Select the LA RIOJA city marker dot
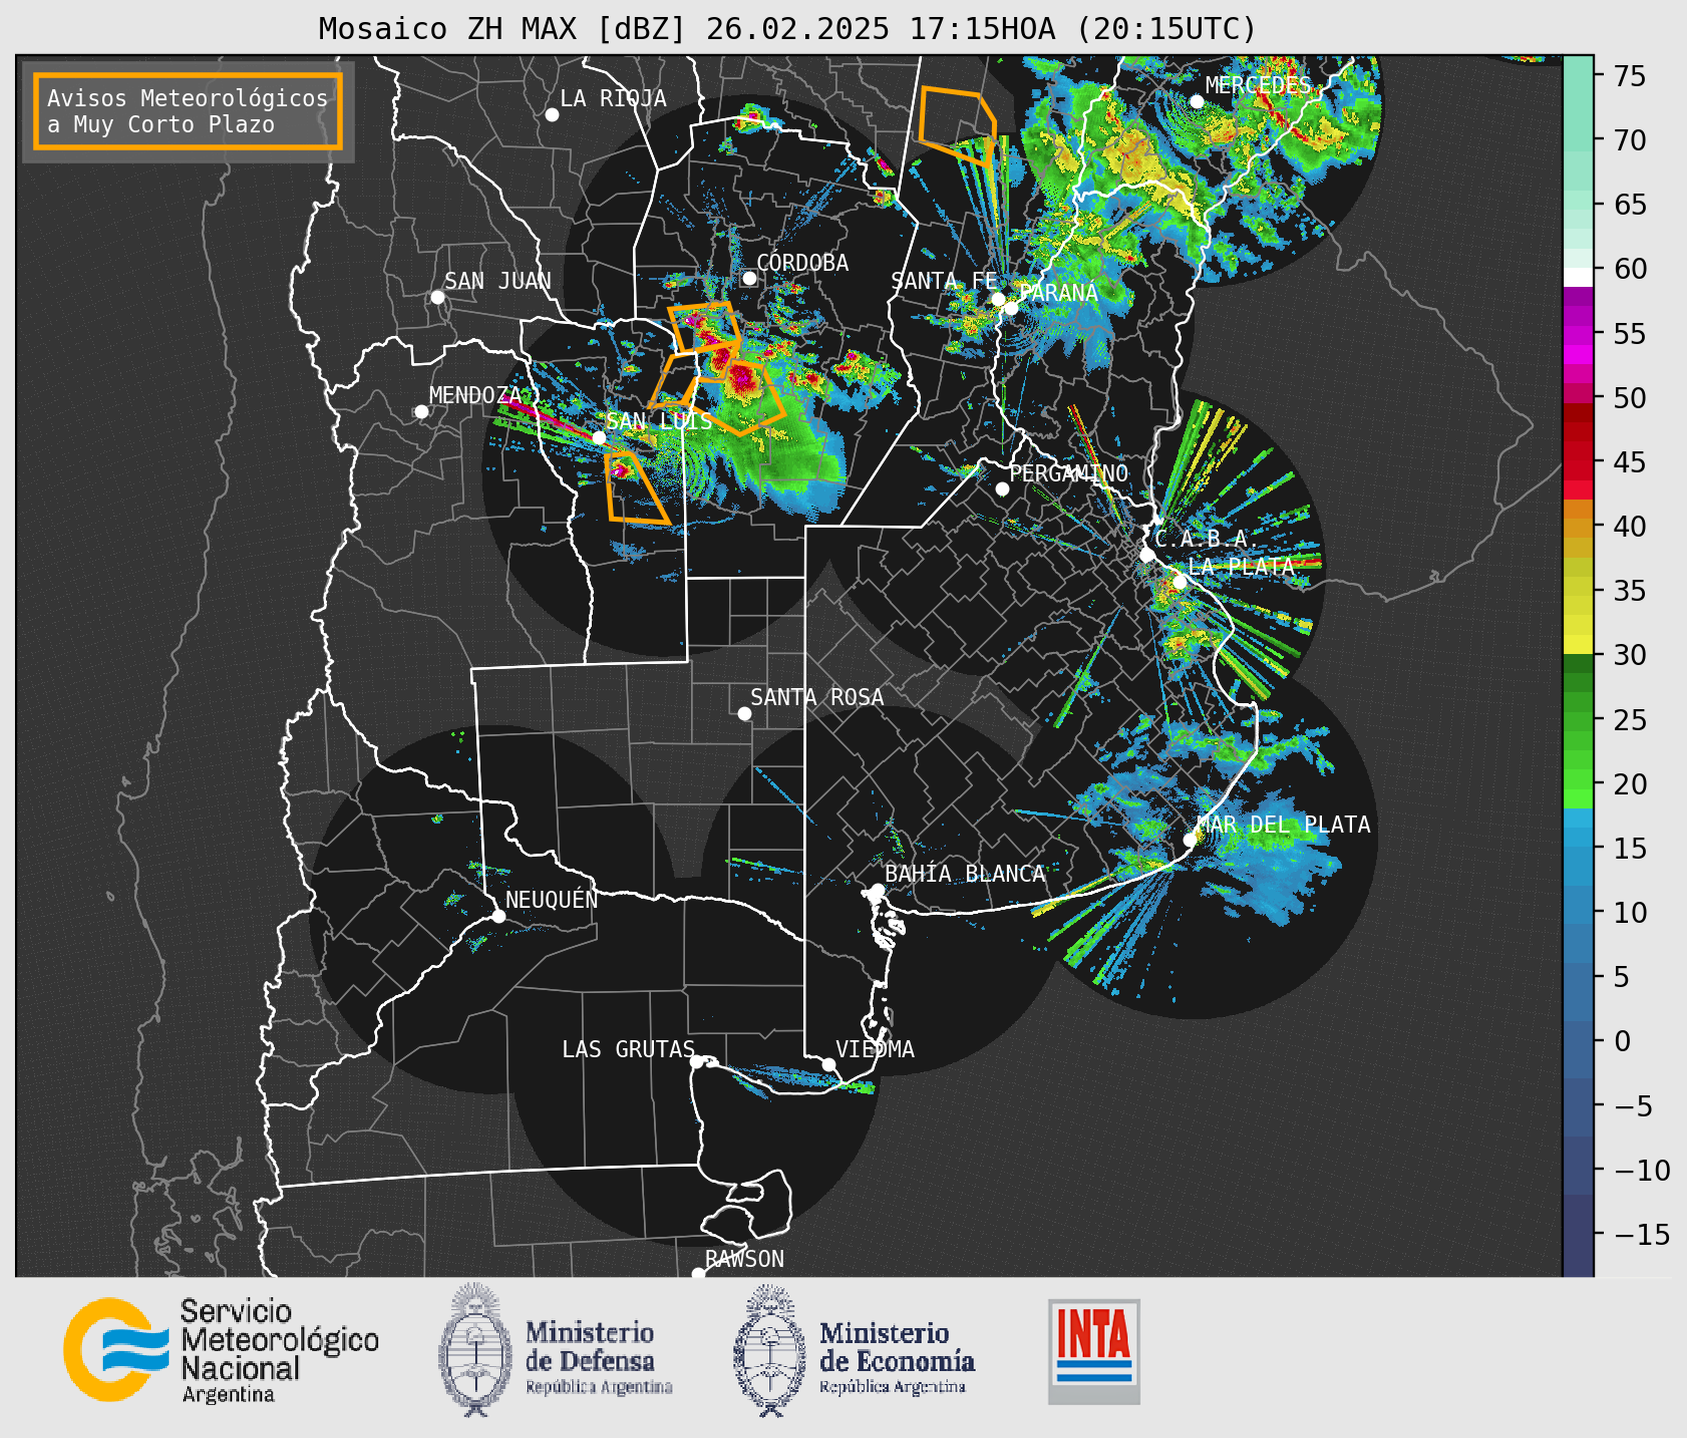This screenshot has height=1438, width=1687. pos(552,115)
